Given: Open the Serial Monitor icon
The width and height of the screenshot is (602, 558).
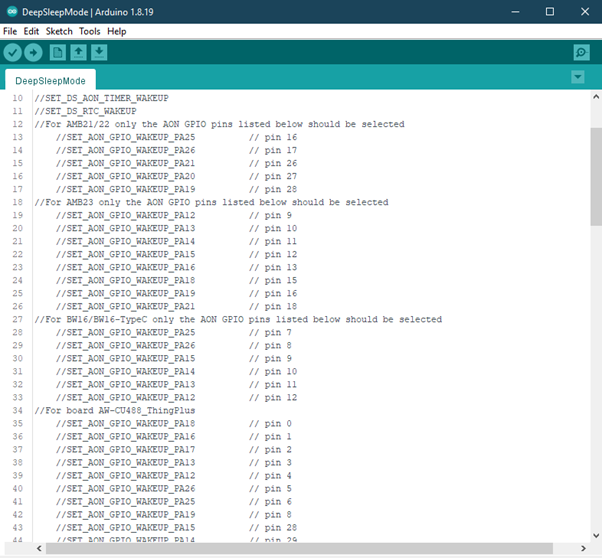Looking at the screenshot, I should [581, 53].
